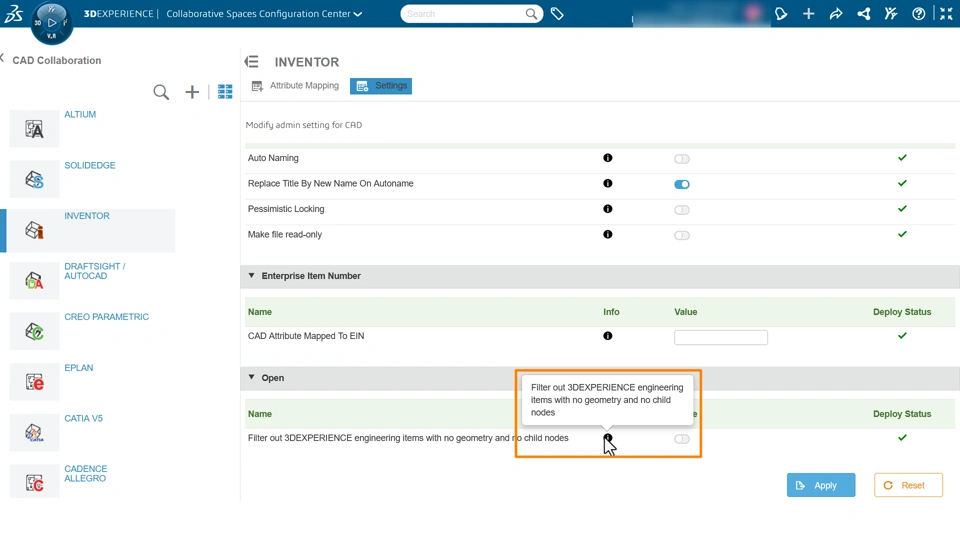The width and height of the screenshot is (960, 540).
Task: Enable the Pessimistic Locking toggle
Action: click(681, 210)
